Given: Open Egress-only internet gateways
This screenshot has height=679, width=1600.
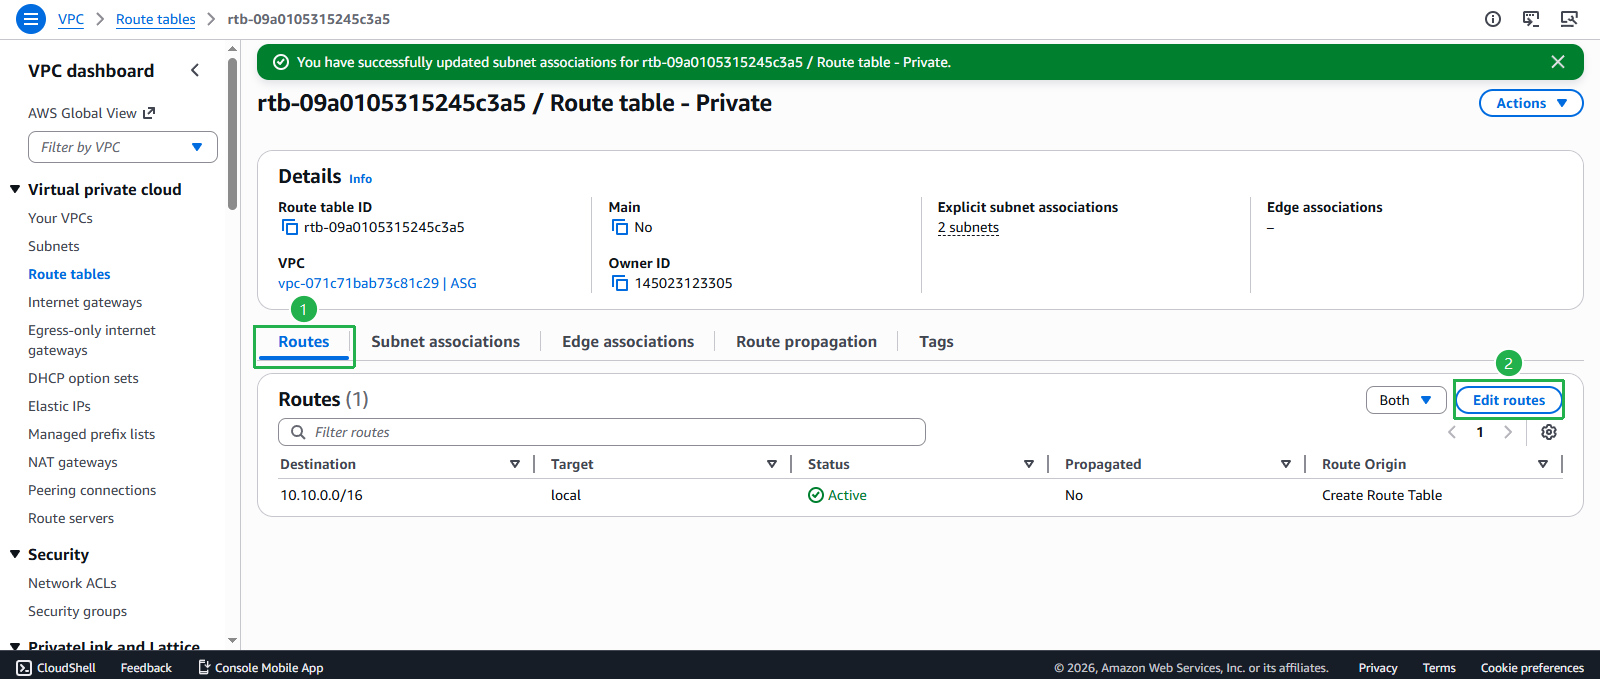Looking at the screenshot, I should click(x=92, y=340).
